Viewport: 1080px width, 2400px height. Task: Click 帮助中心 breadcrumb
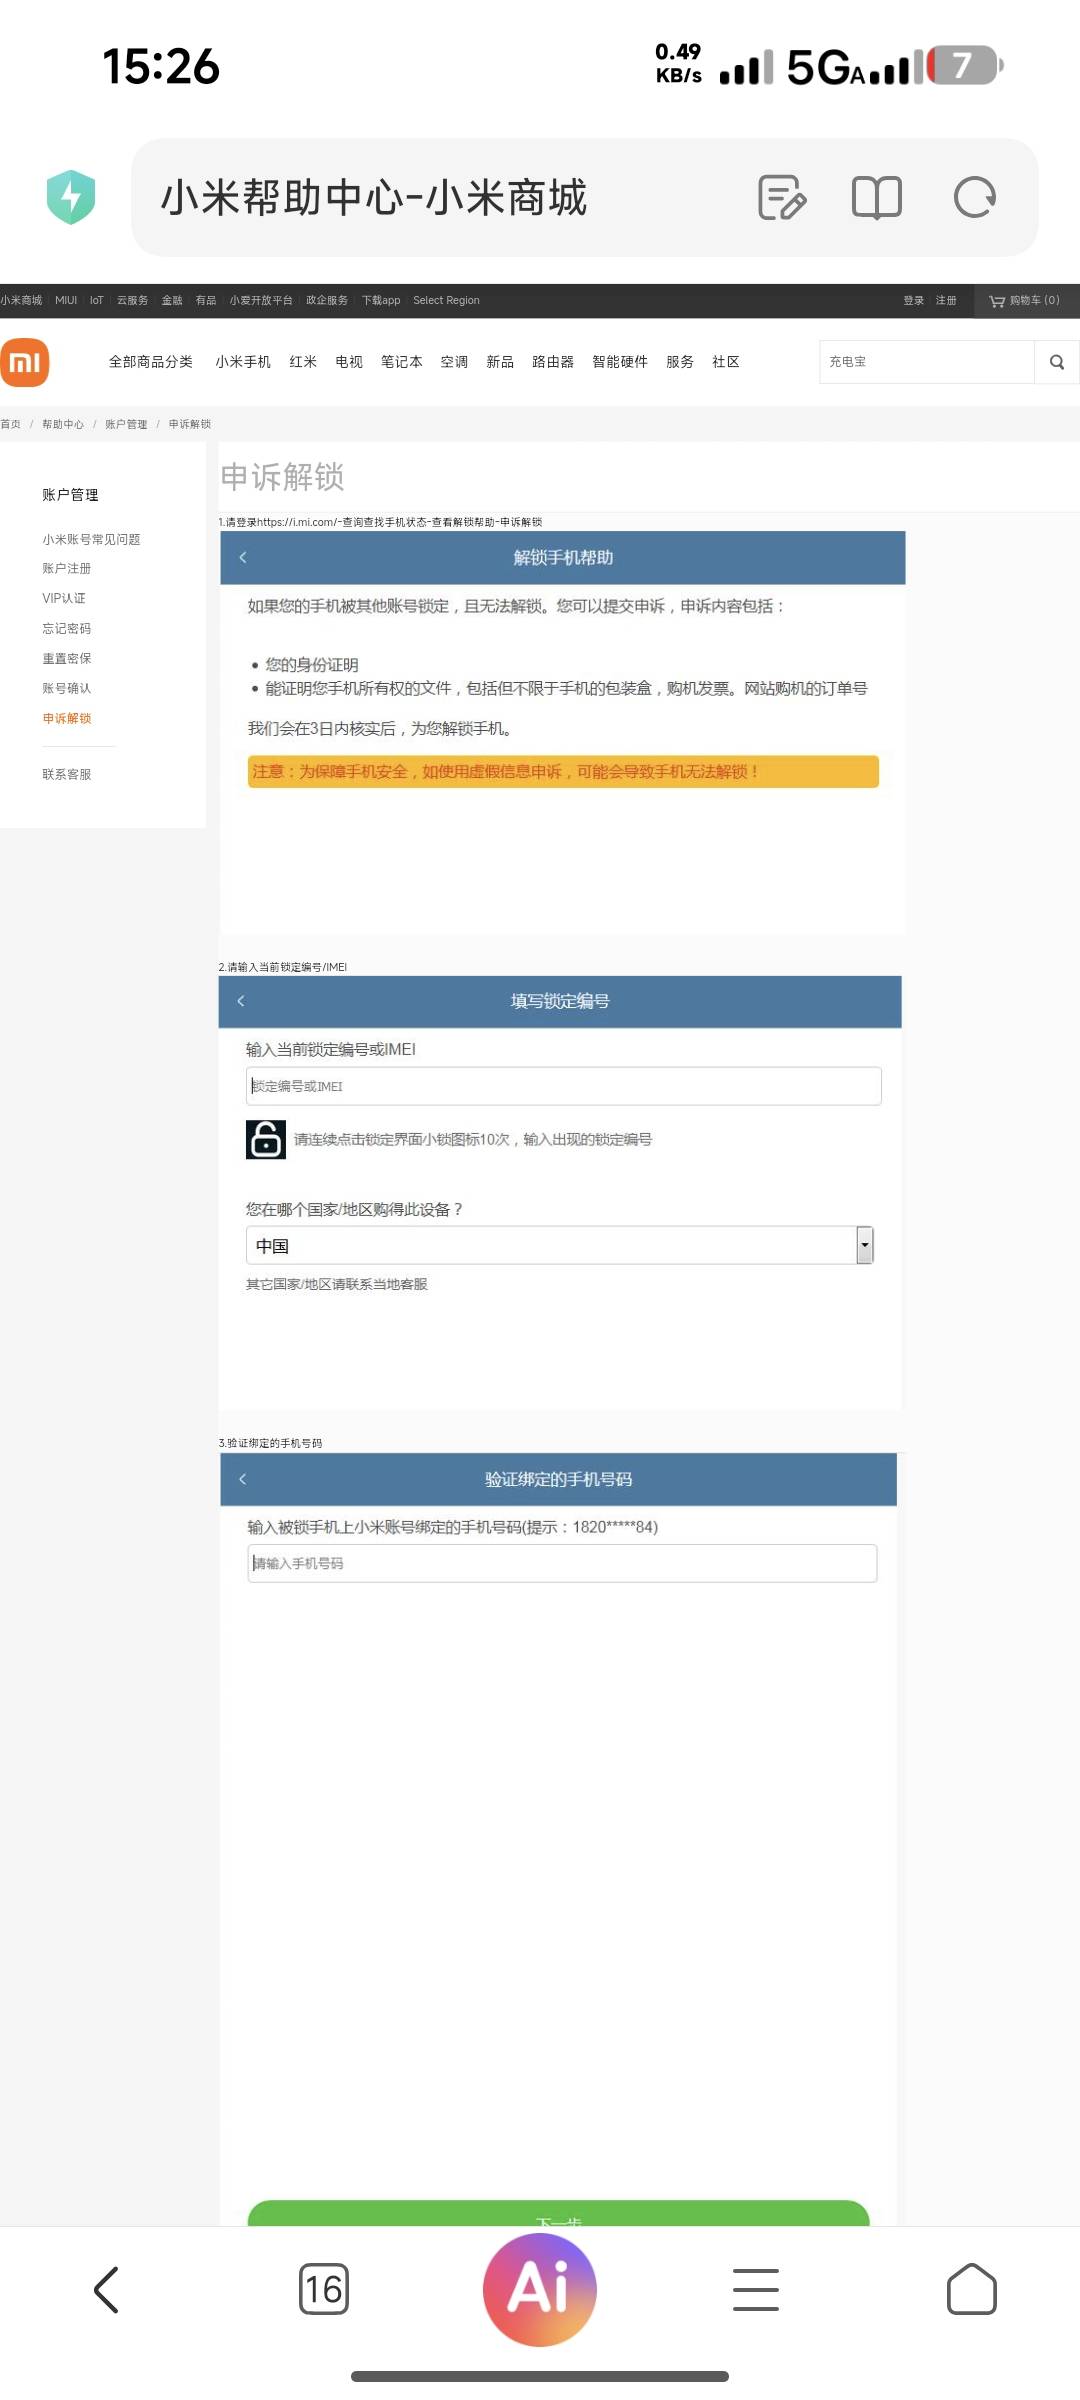coord(63,424)
